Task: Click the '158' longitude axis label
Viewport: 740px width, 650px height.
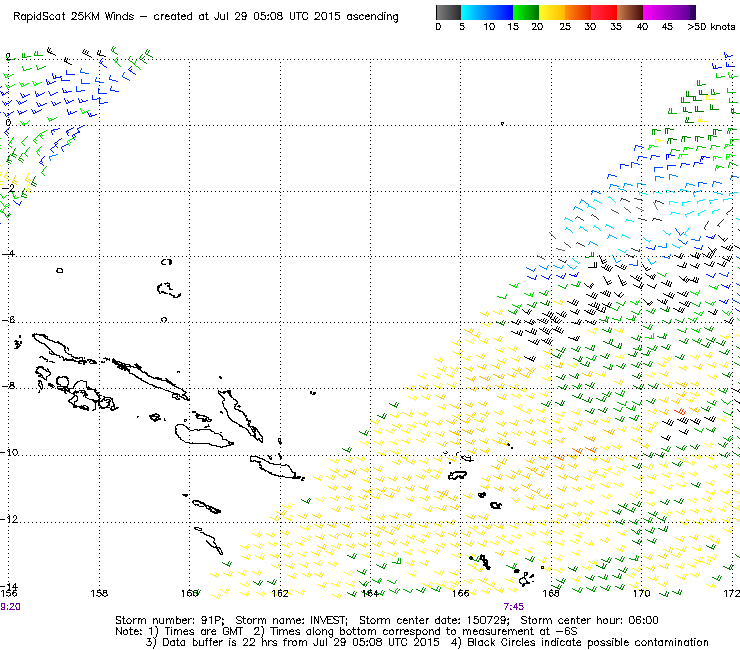Action: (99, 593)
